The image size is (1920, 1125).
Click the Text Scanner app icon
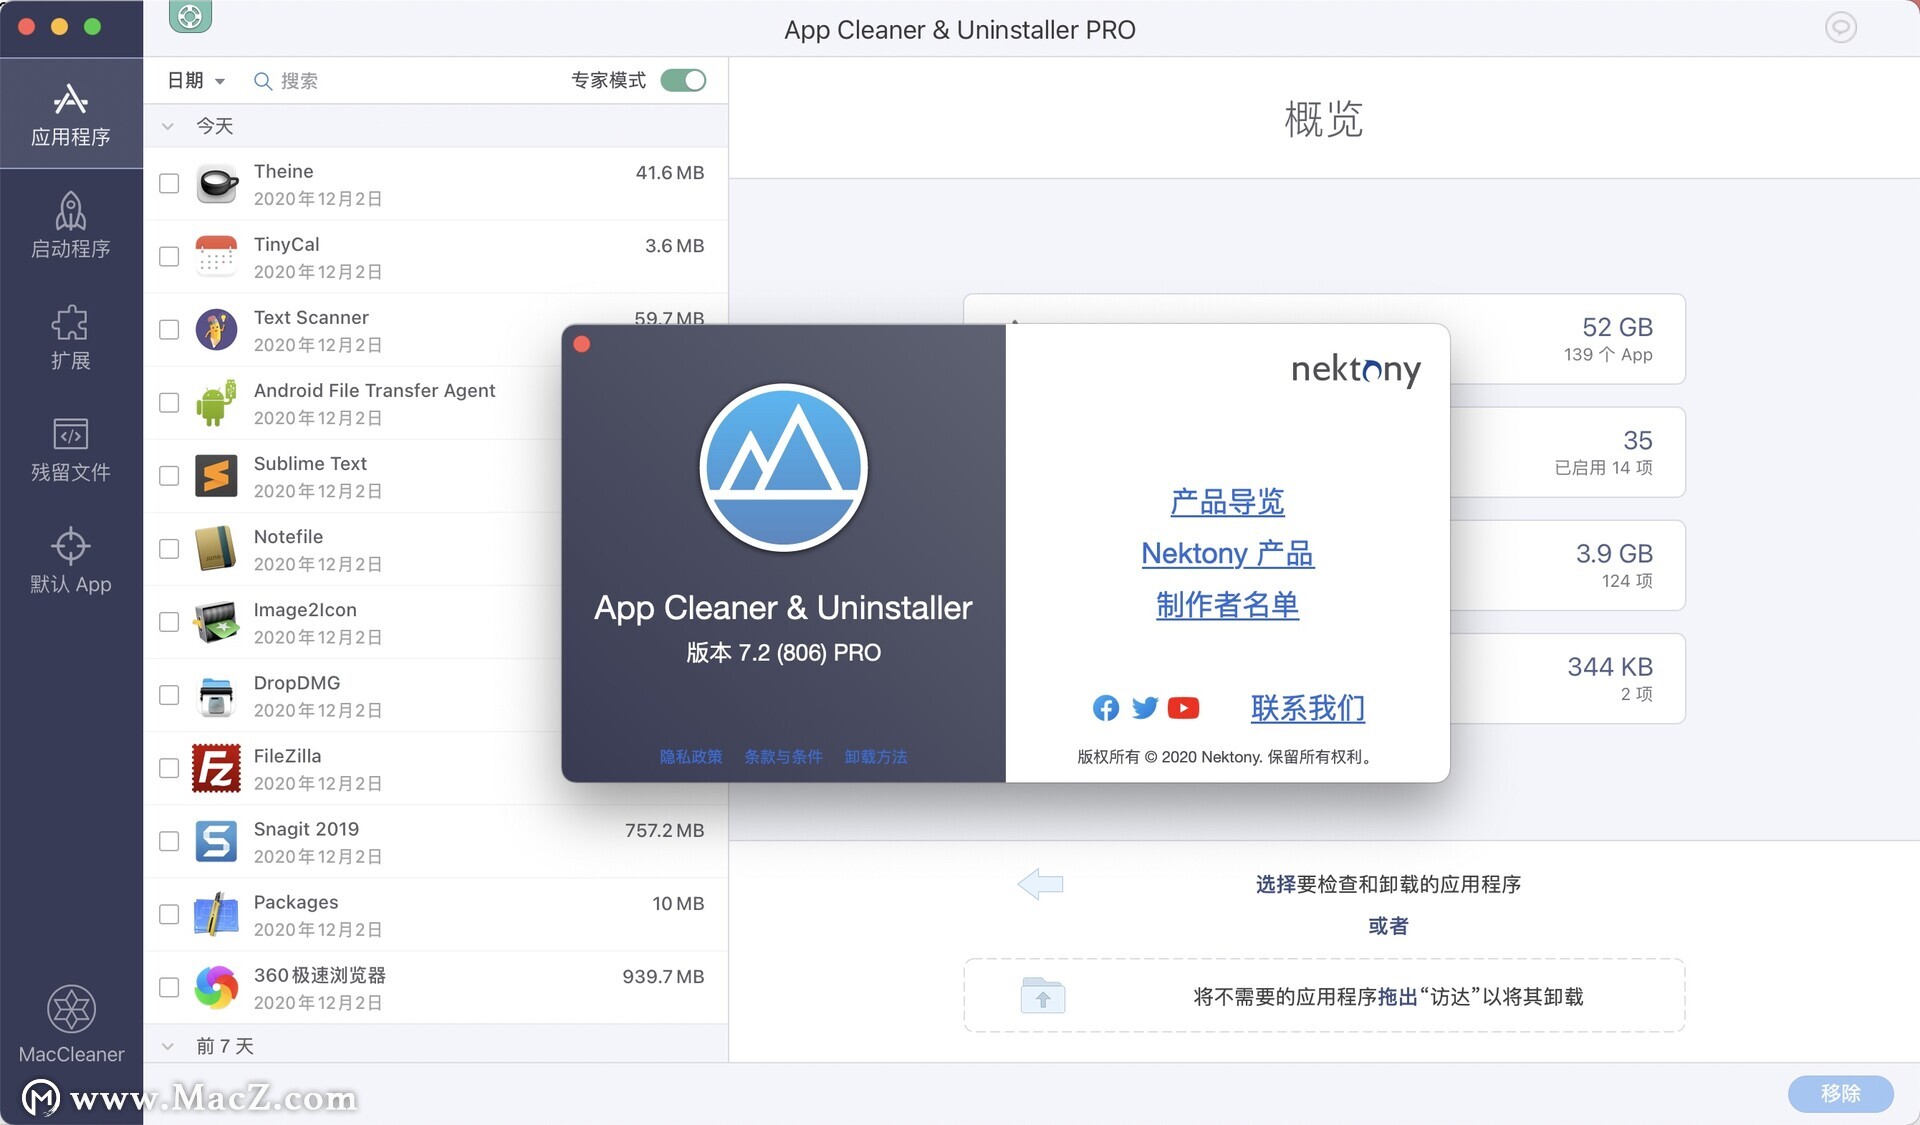click(216, 330)
